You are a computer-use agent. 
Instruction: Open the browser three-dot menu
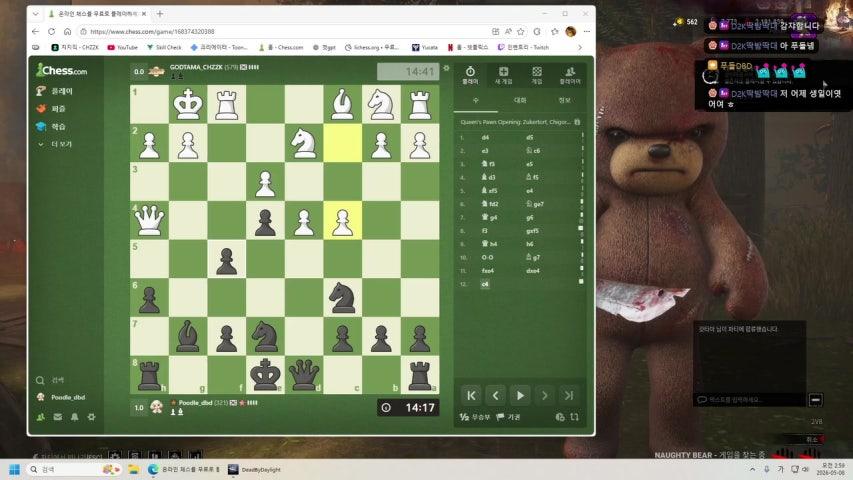[x=587, y=32]
